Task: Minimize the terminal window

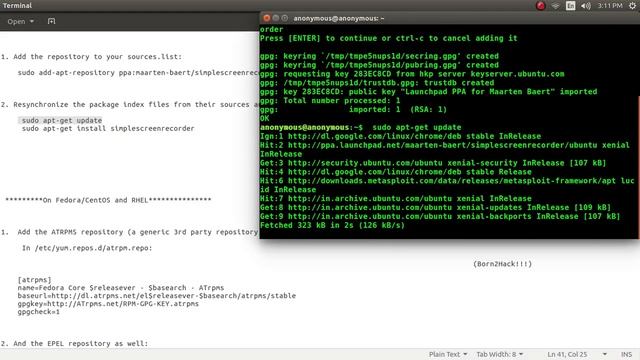Action: coord(276,18)
